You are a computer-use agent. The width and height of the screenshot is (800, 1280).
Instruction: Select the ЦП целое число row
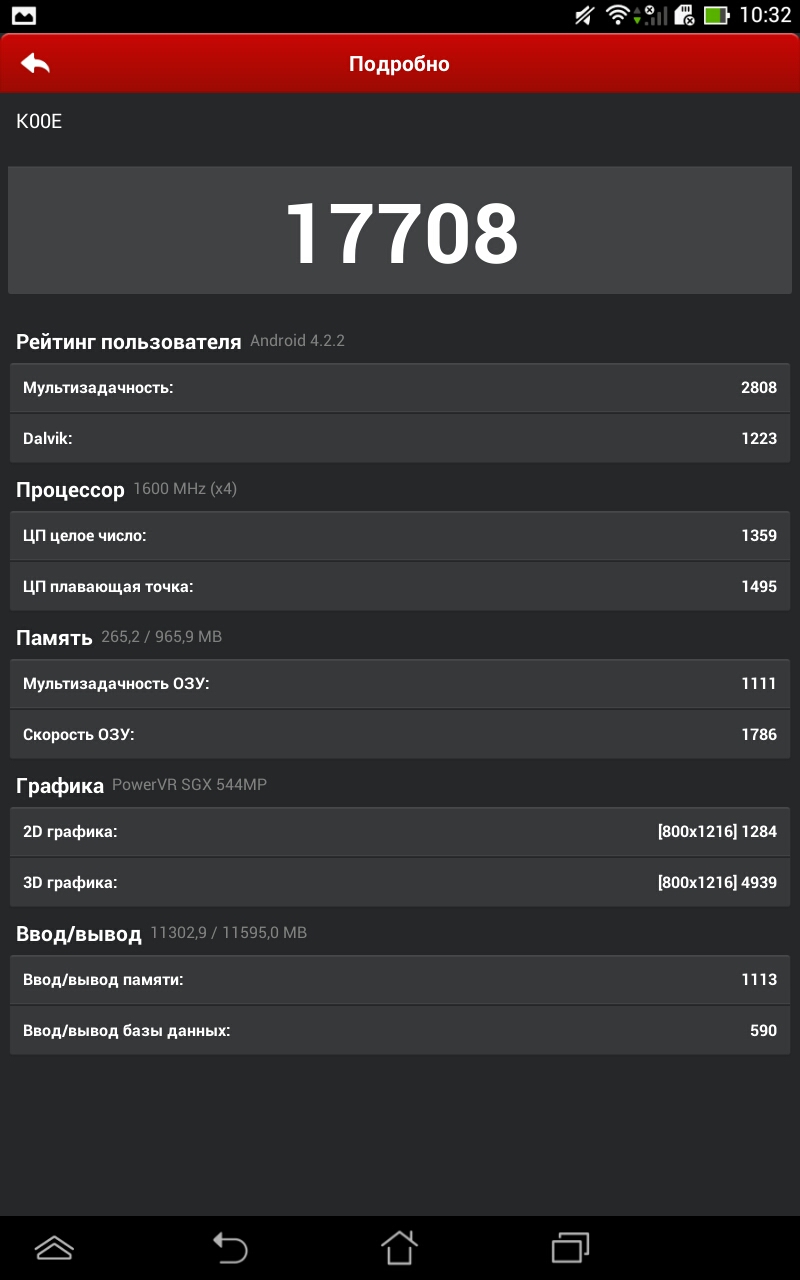[400, 536]
